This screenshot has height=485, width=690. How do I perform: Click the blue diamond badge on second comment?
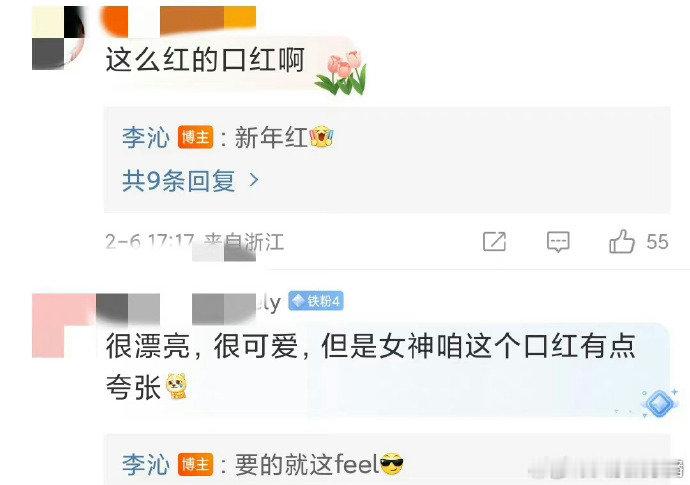tap(659, 403)
